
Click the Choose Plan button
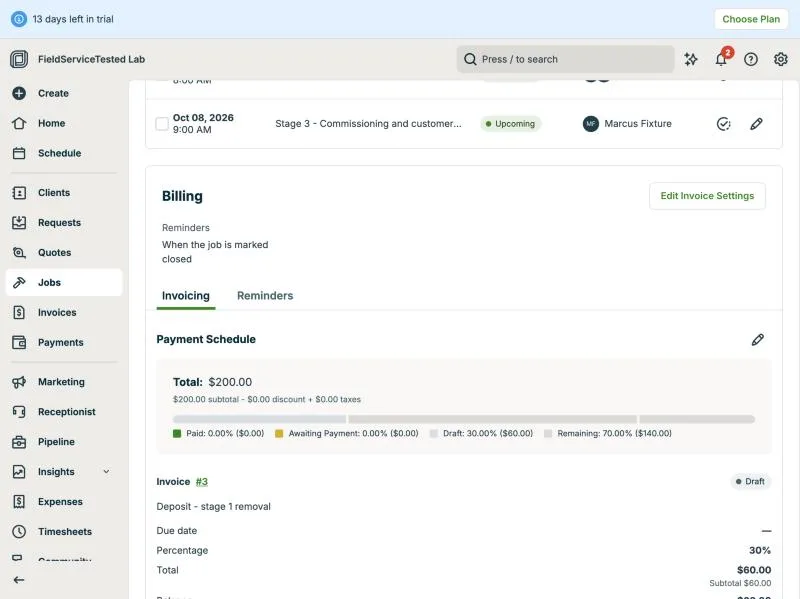(x=751, y=19)
